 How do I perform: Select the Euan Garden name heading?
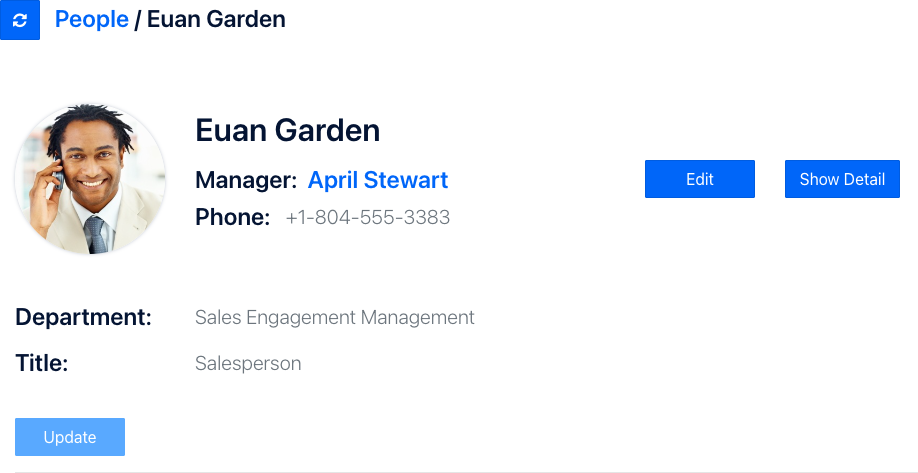[x=287, y=130]
